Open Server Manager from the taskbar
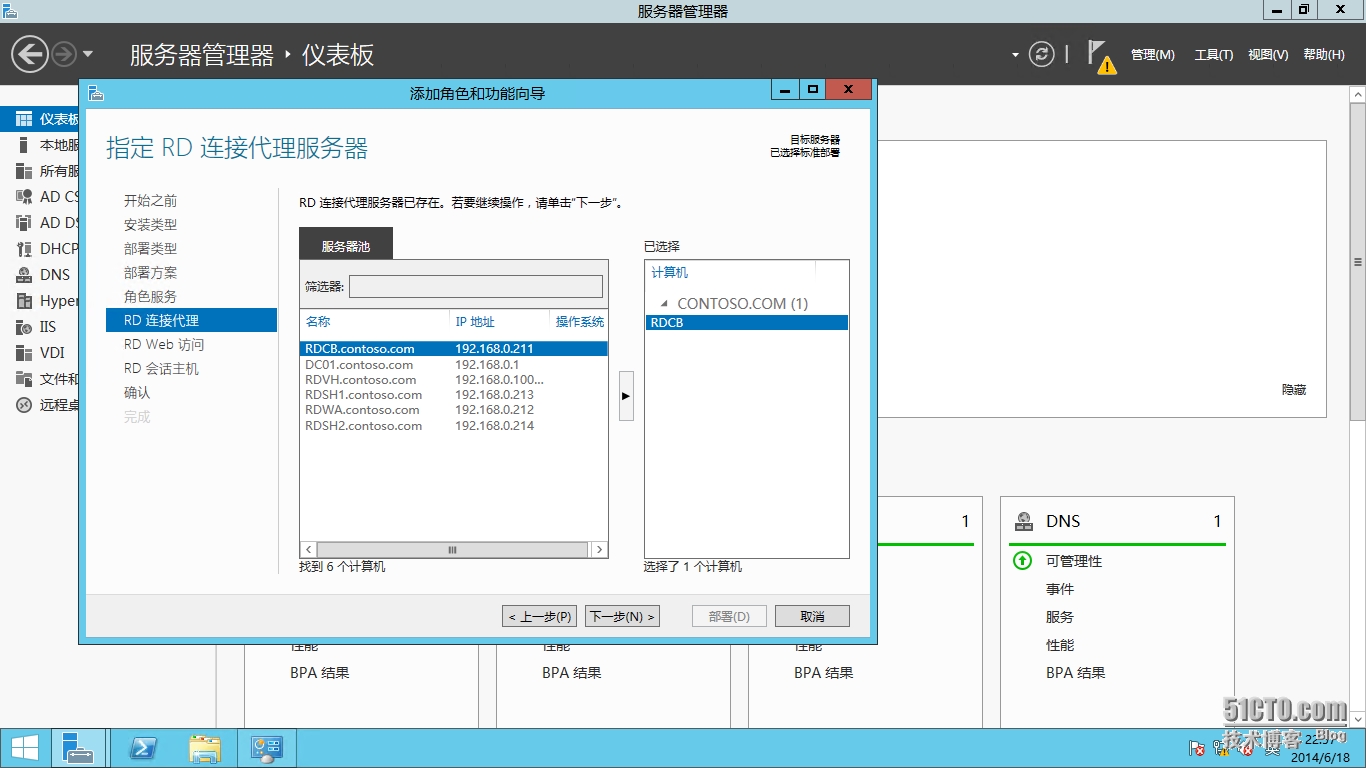Image resolution: width=1366 pixels, height=768 pixels. pyautogui.click(x=77, y=749)
